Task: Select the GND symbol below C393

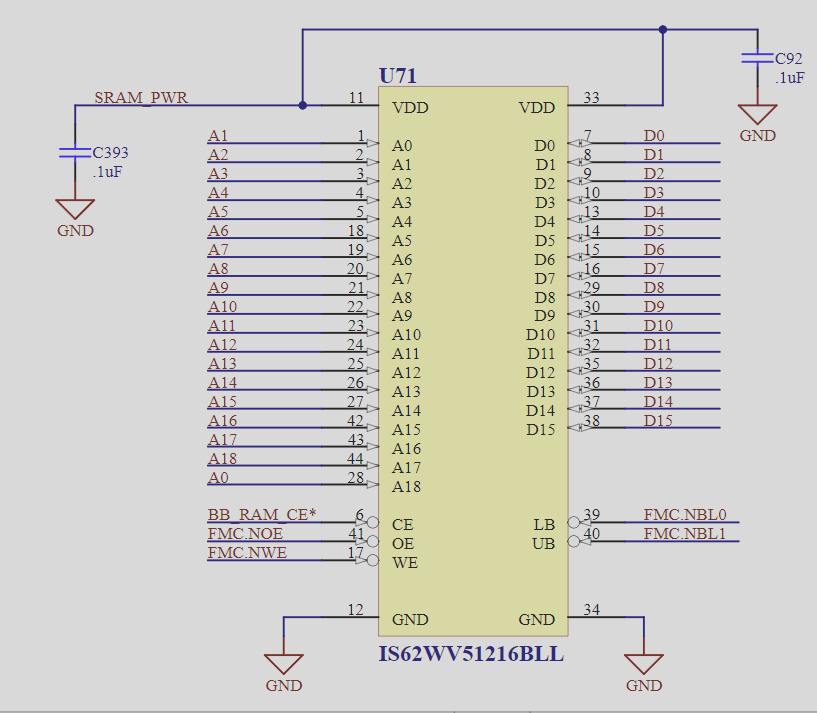Action: (73, 210)
